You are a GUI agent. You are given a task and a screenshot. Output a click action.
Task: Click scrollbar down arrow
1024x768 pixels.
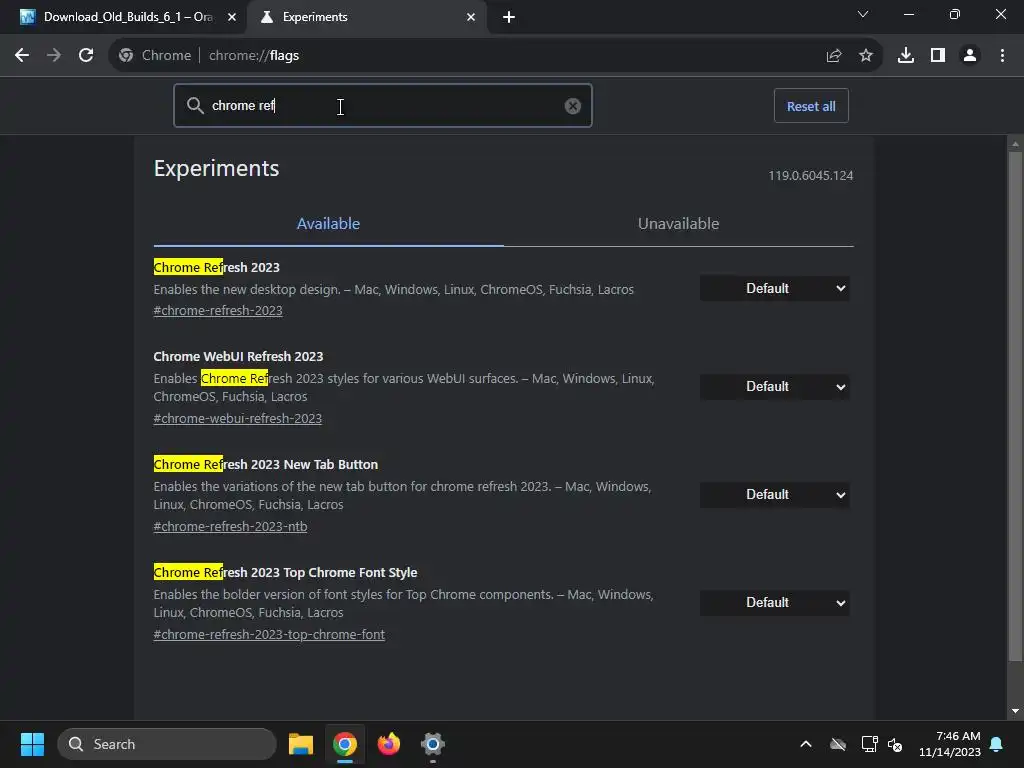tap(1015, 711)
